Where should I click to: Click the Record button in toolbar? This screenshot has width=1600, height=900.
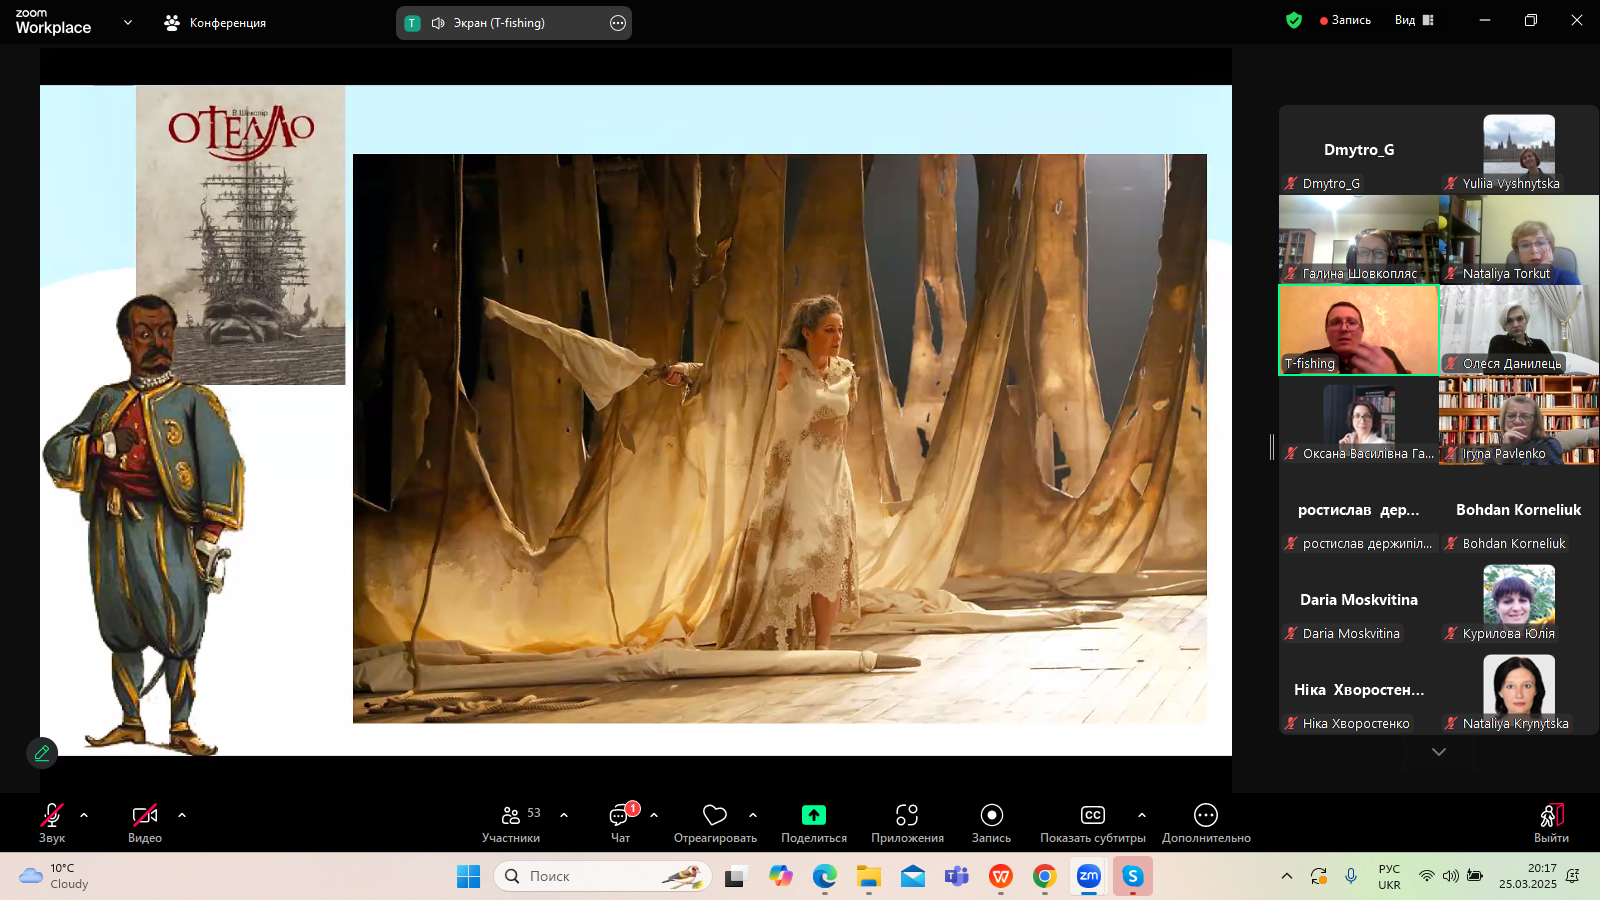pyautogui.click(x=991, y=816)
